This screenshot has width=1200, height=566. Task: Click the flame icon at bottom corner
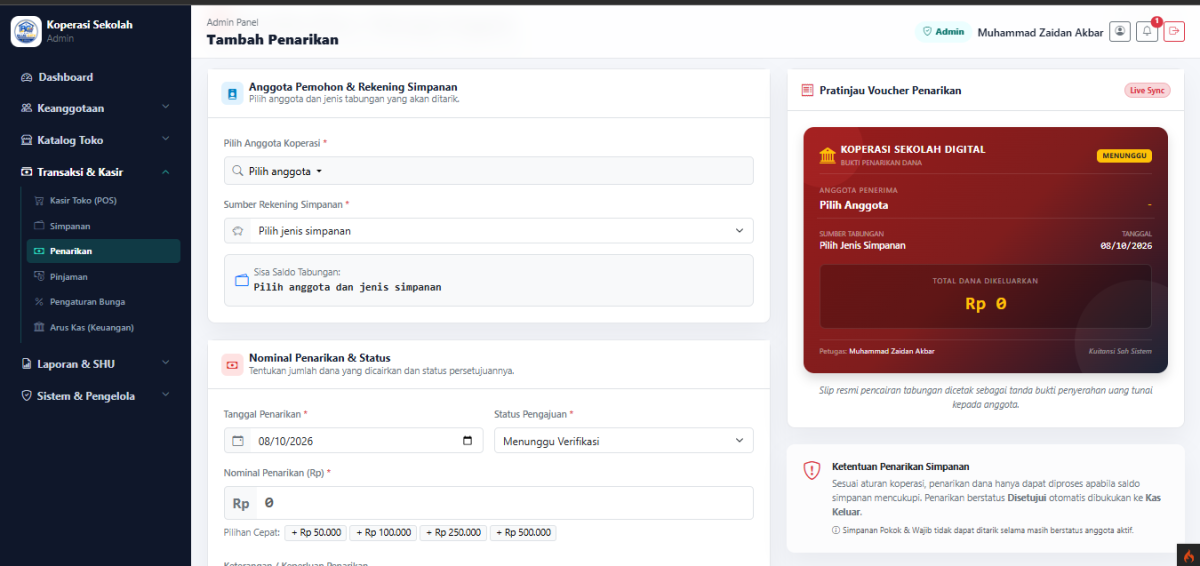tap(1188, 555)
